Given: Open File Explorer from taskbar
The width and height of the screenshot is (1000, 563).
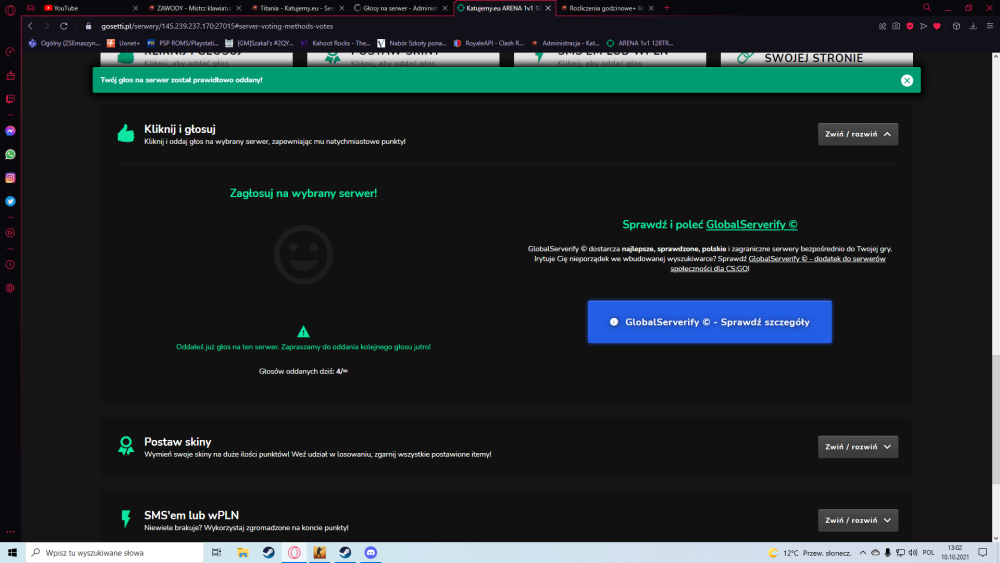Looking at the screenshot, I should coord(243,553).
